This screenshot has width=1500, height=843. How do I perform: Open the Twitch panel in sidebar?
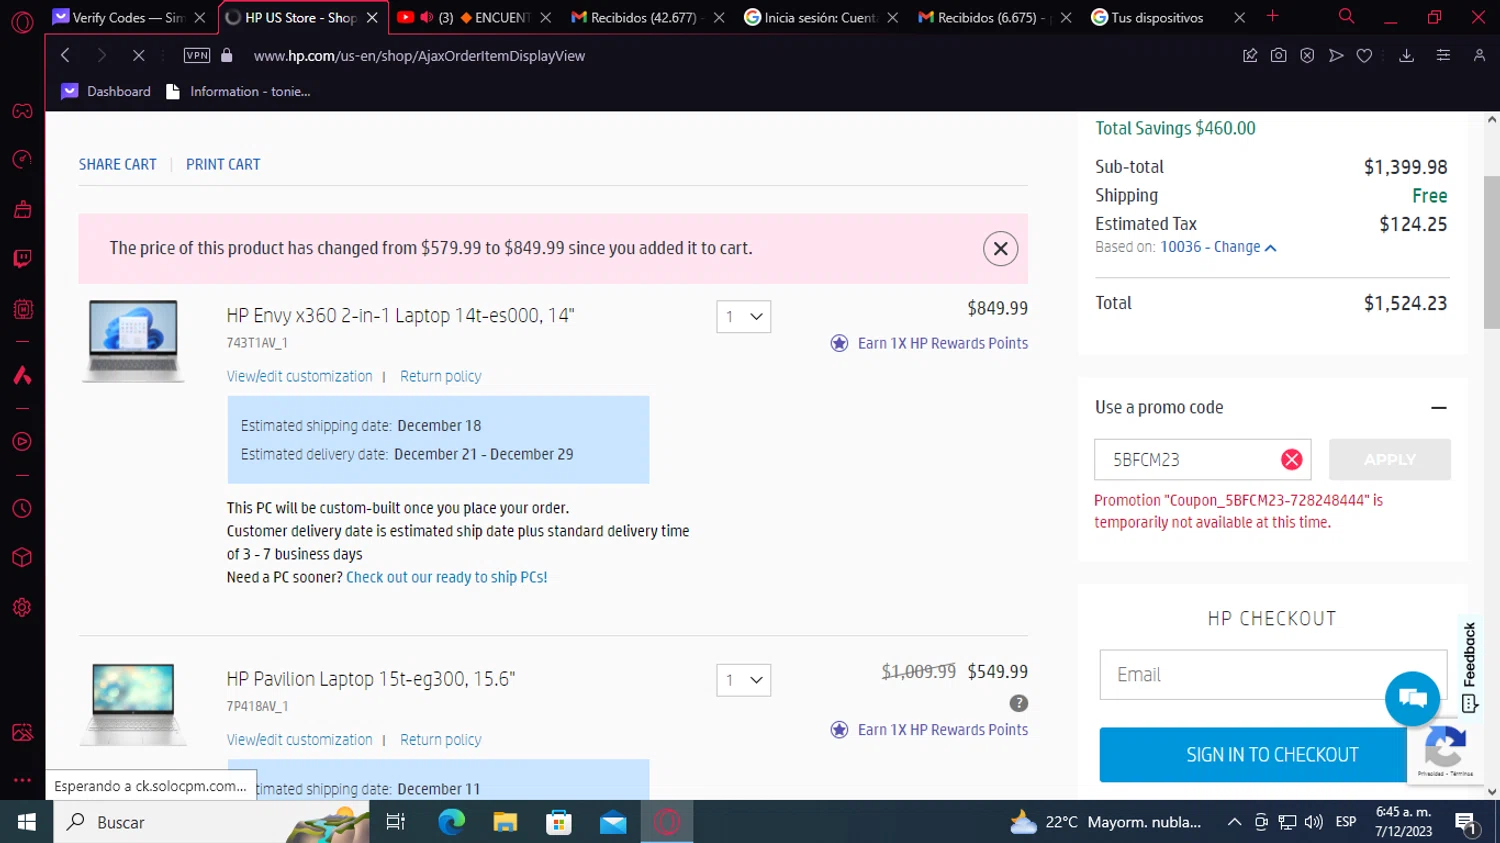pos(22,259)
